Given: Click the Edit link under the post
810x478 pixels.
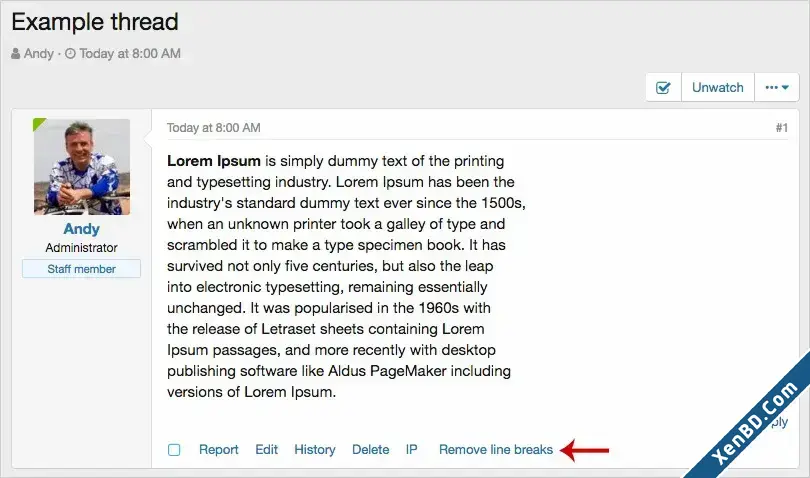Looking at the screenshot, I should (x=267, y=450).
